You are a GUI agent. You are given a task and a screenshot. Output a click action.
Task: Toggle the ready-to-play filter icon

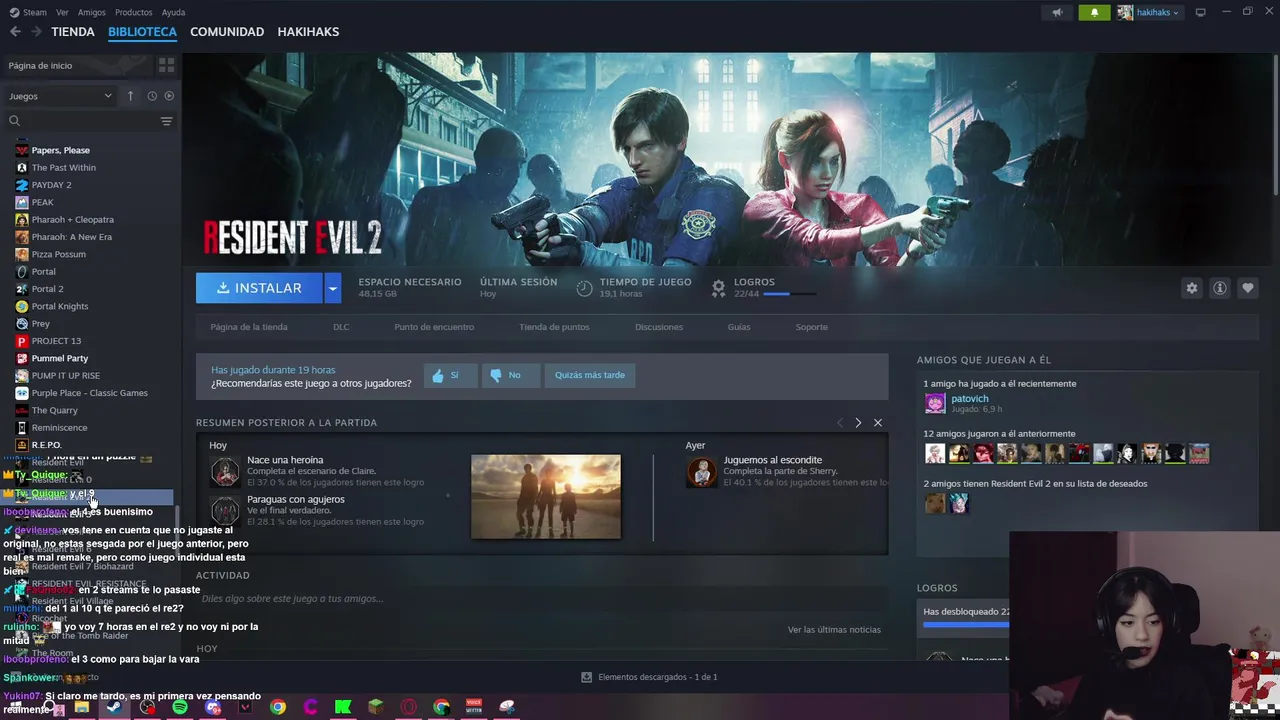169,96
